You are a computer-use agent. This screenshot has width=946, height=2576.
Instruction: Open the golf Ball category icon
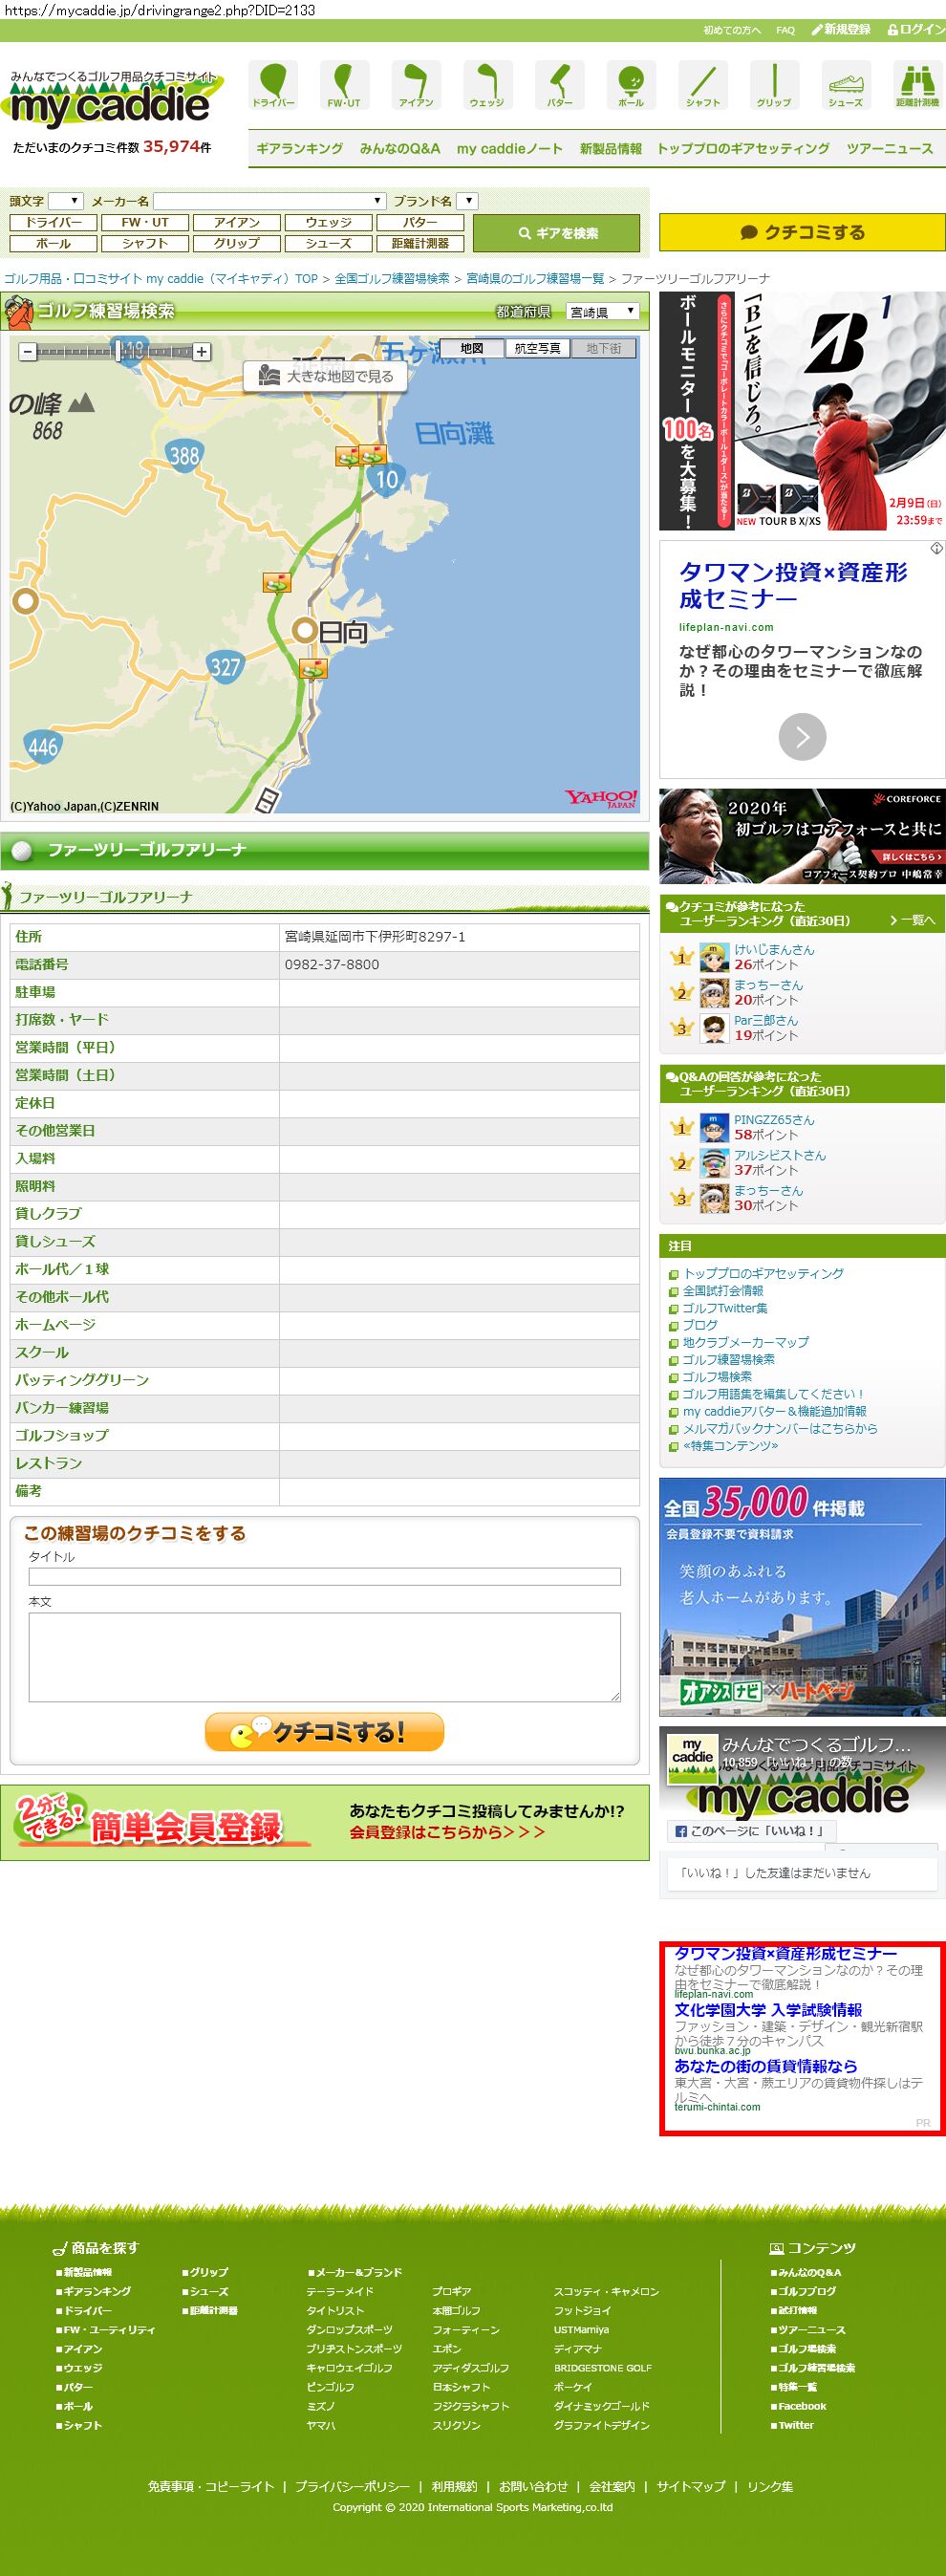[x=631, y=85]
